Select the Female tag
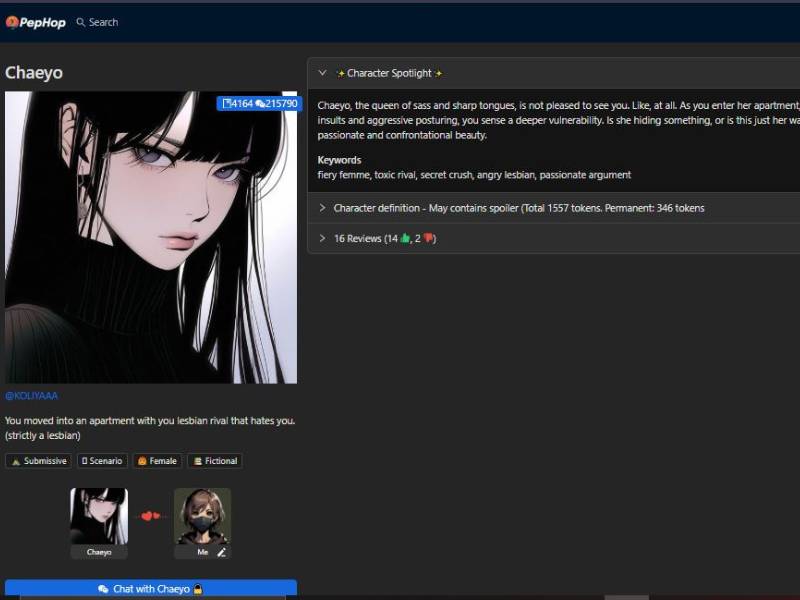 click(x=157, y=461)
